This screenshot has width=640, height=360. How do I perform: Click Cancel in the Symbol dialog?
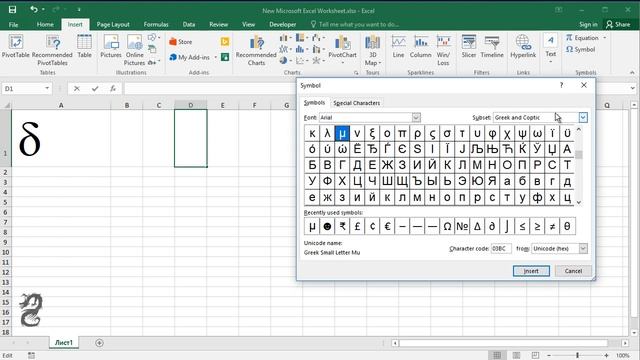(573, 271)
